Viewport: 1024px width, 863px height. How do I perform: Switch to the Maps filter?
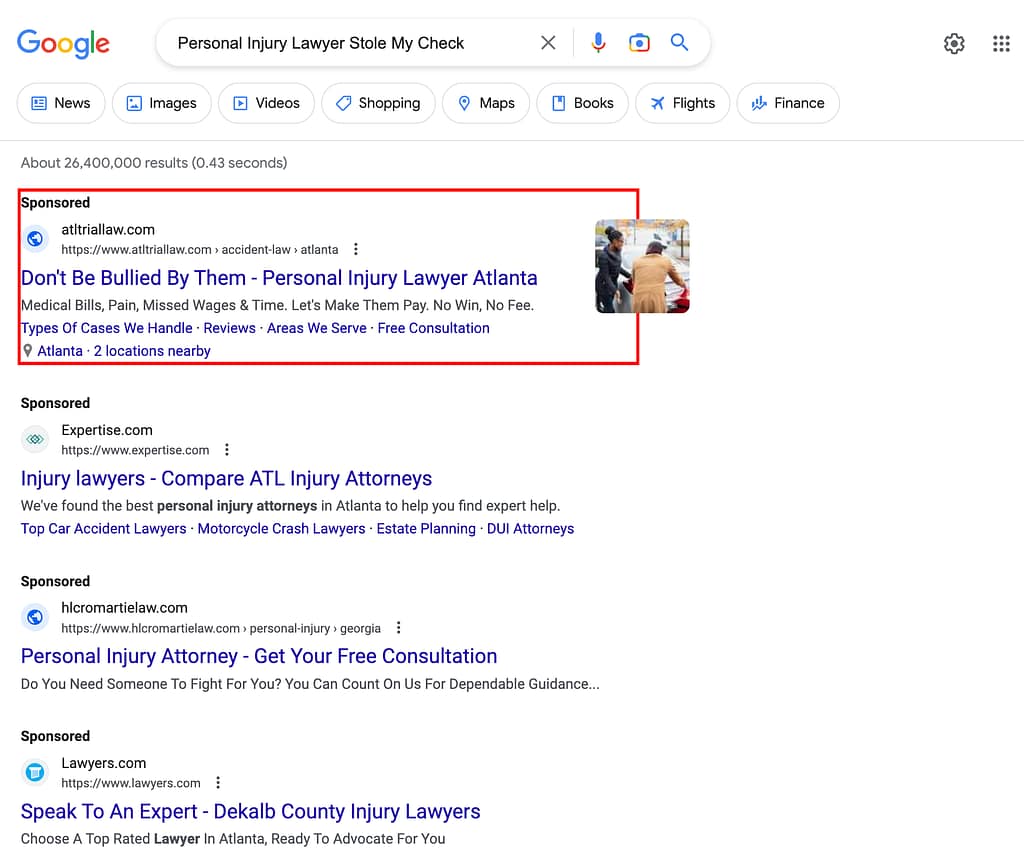(486, 103)
